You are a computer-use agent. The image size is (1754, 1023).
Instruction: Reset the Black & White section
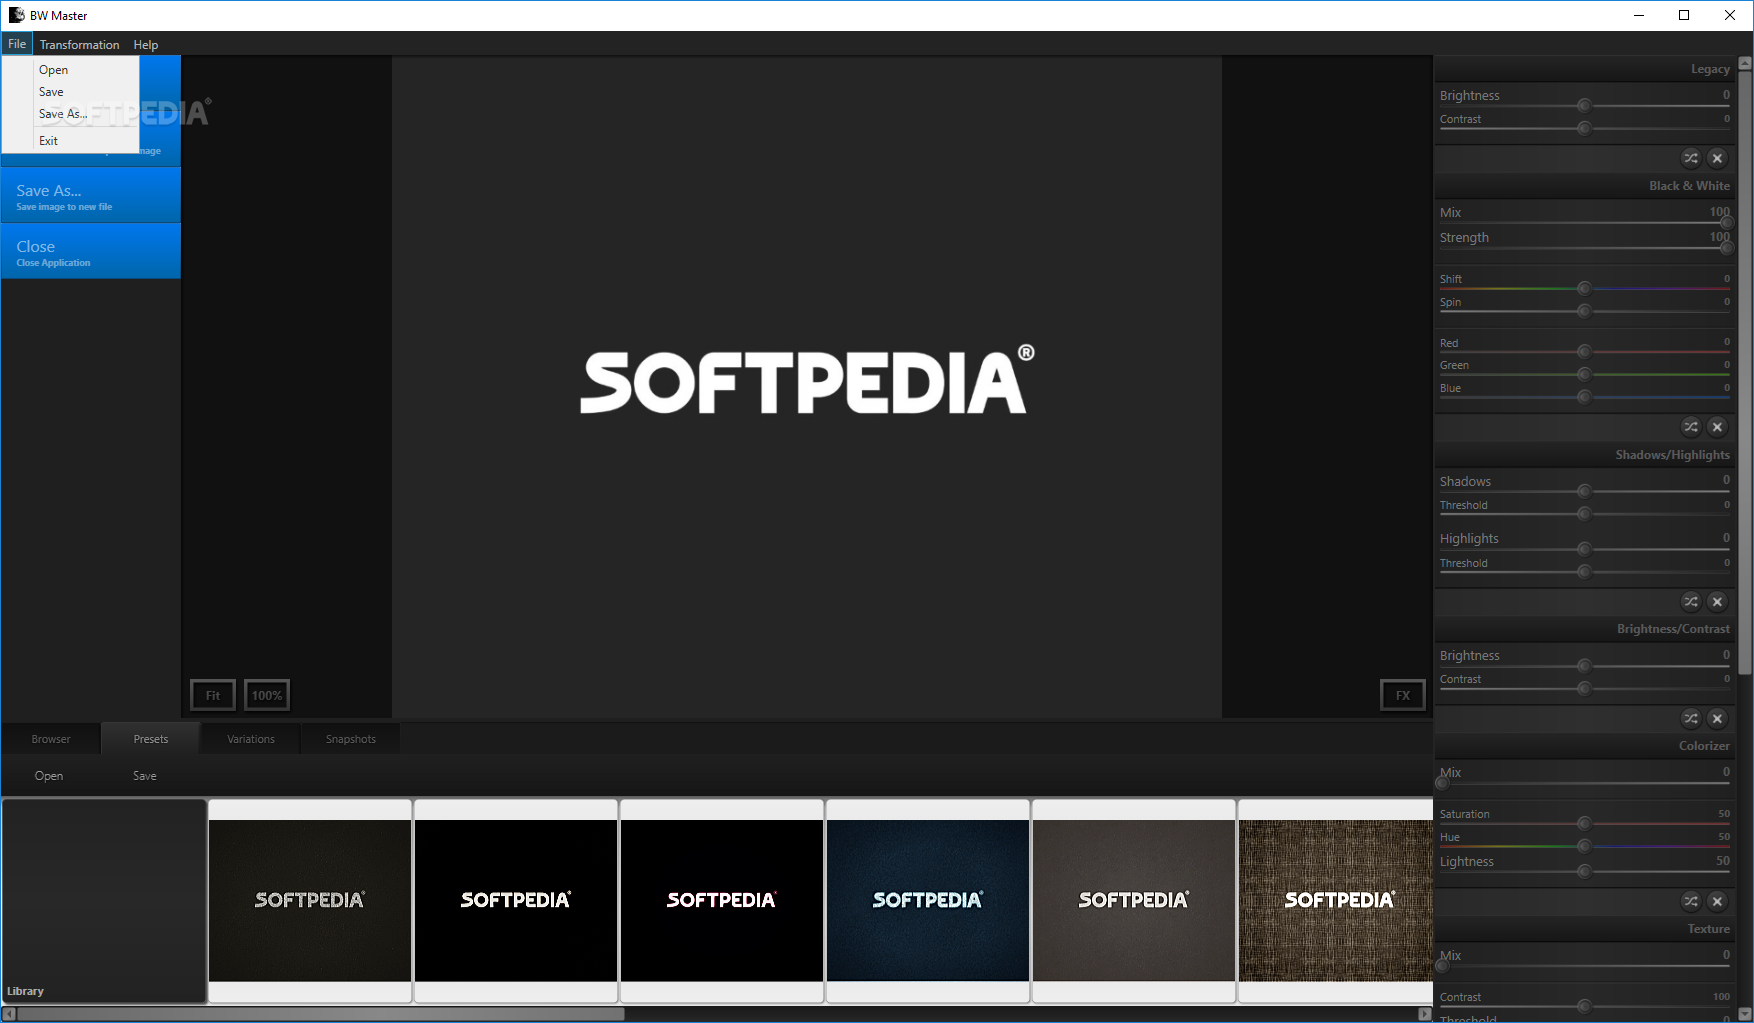click(1717, 427)
